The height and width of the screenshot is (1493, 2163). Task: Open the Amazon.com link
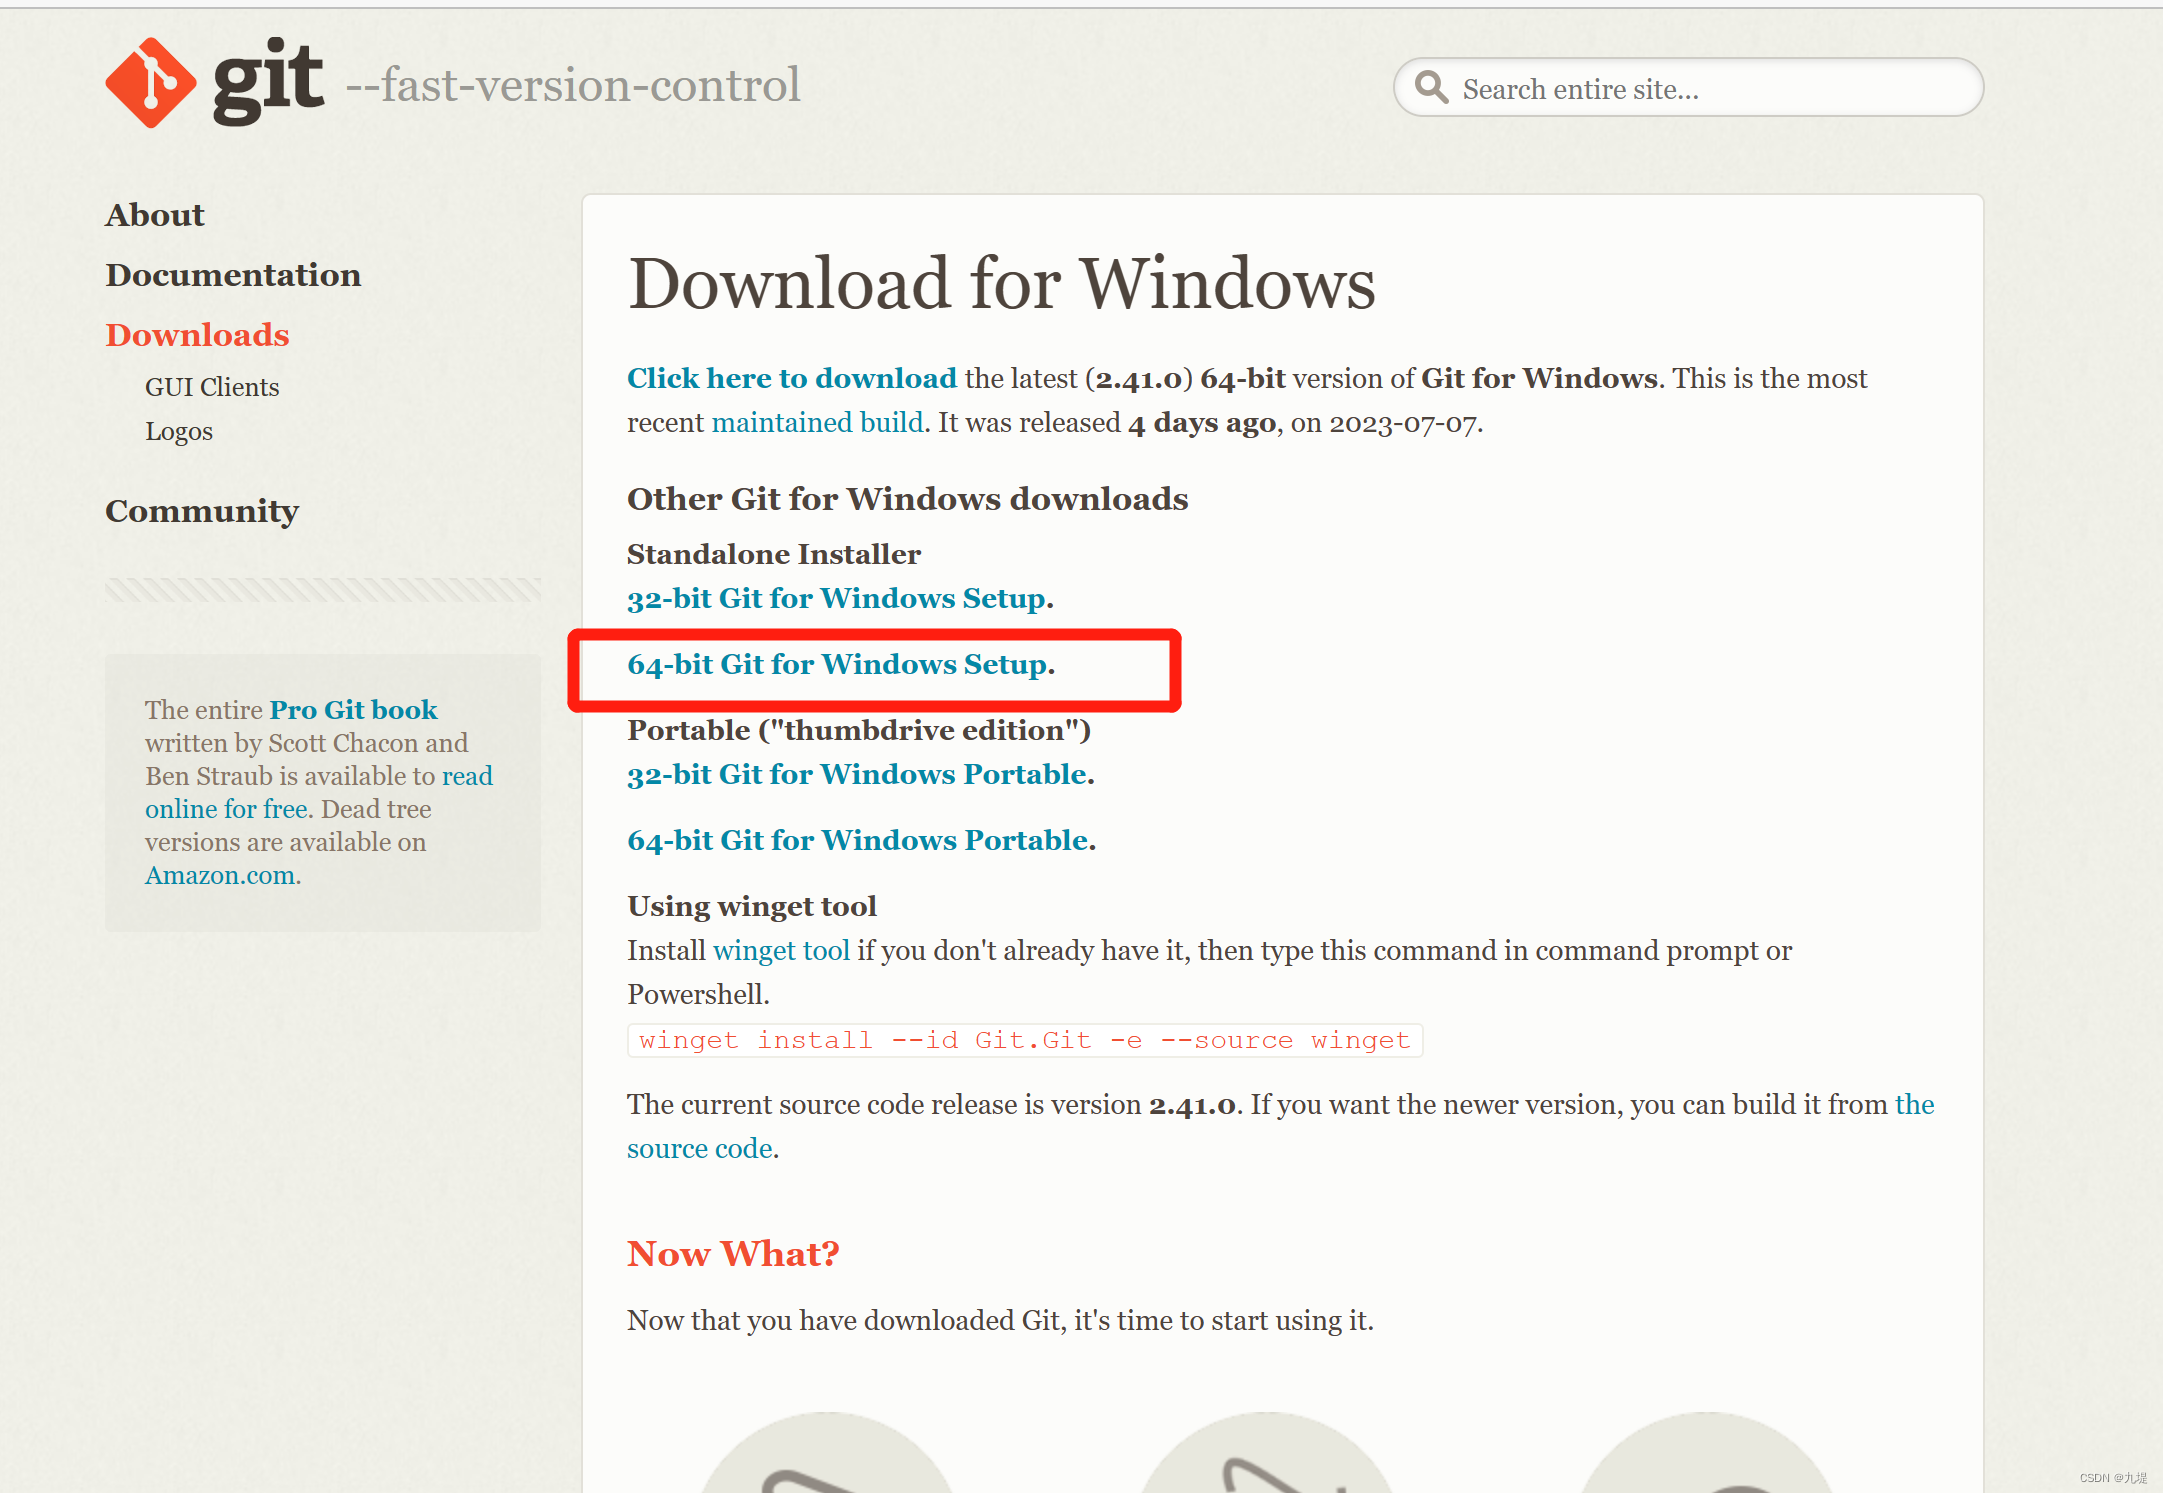coord(220,875)
